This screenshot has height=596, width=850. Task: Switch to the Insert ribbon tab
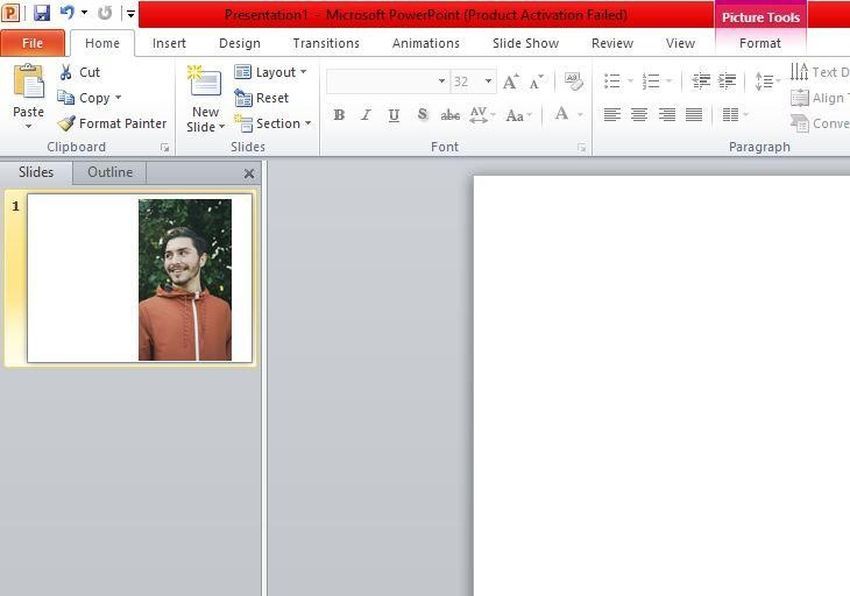[x=169, y=43]
